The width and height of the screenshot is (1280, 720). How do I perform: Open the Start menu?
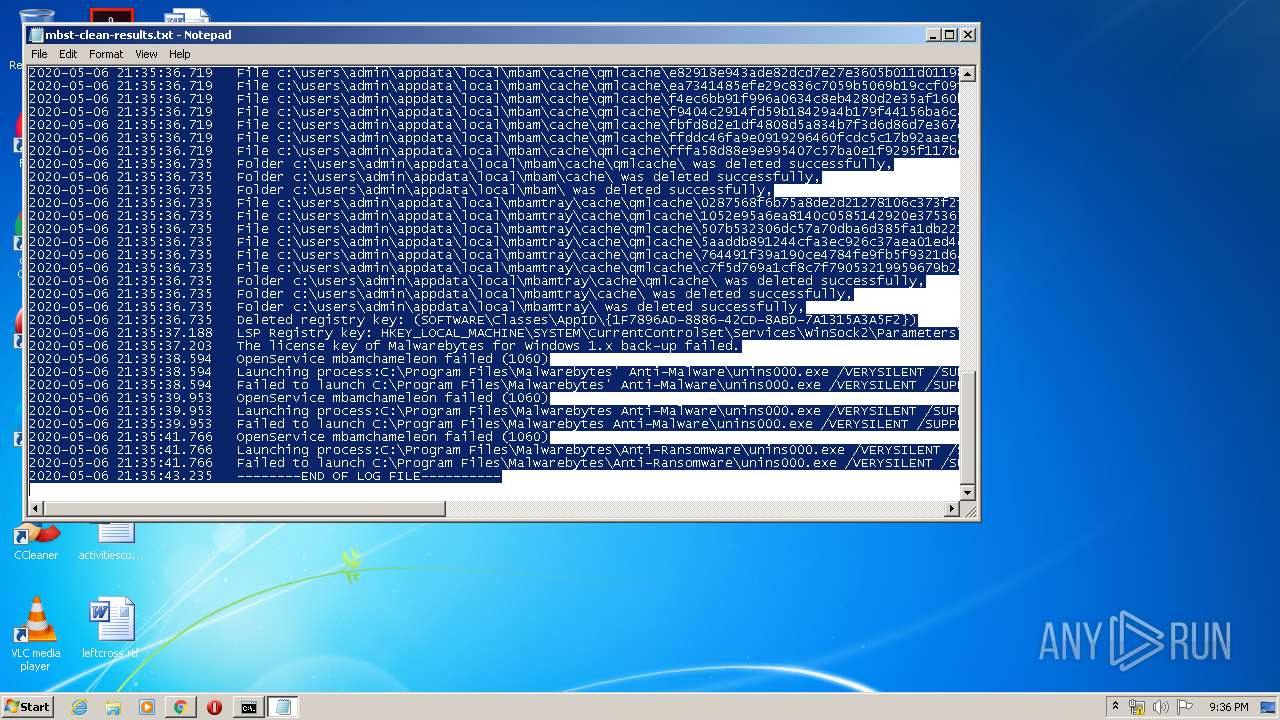(x=27, y=706)
